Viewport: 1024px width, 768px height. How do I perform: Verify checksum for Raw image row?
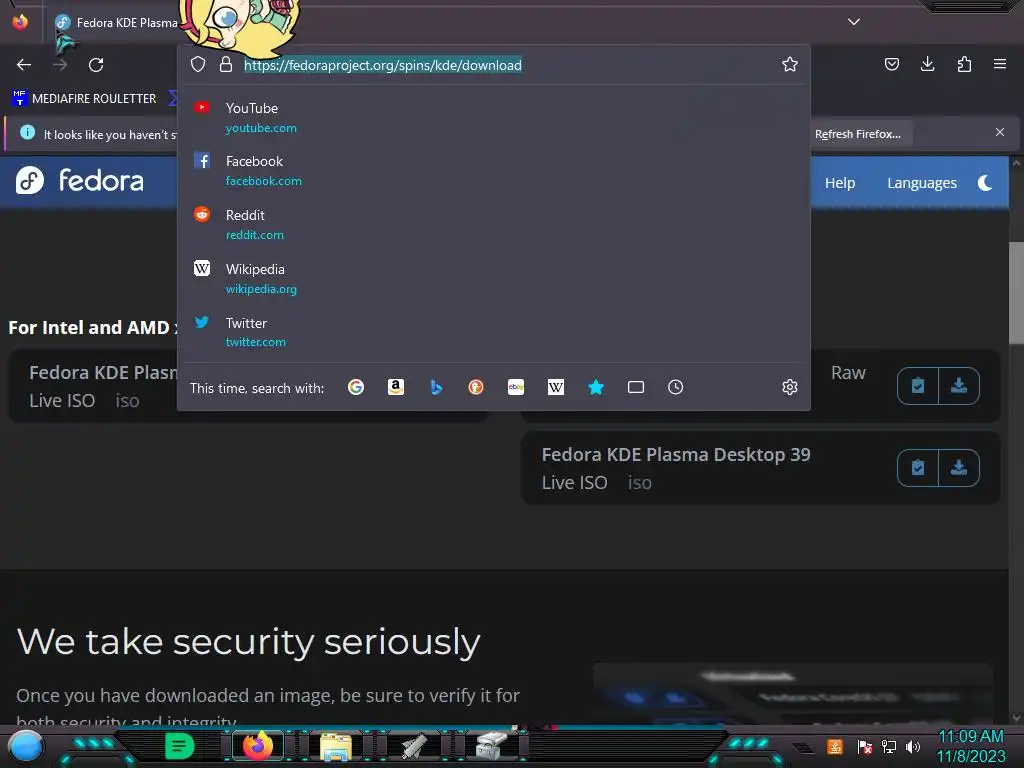[918, 386]
